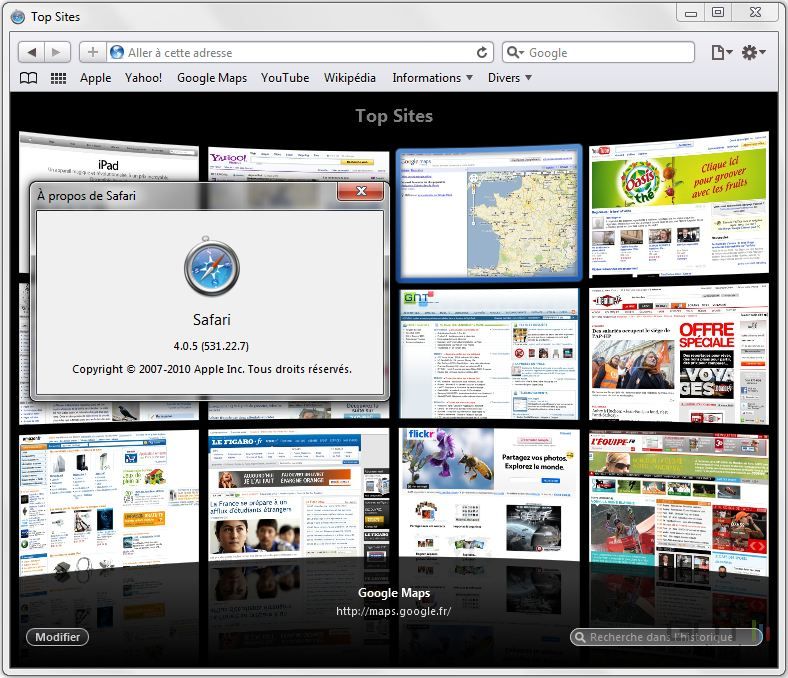Click the Aller à cette adresse field
Image resolution: width=788 pixels, height=678 pixels.
click(299, 52)
